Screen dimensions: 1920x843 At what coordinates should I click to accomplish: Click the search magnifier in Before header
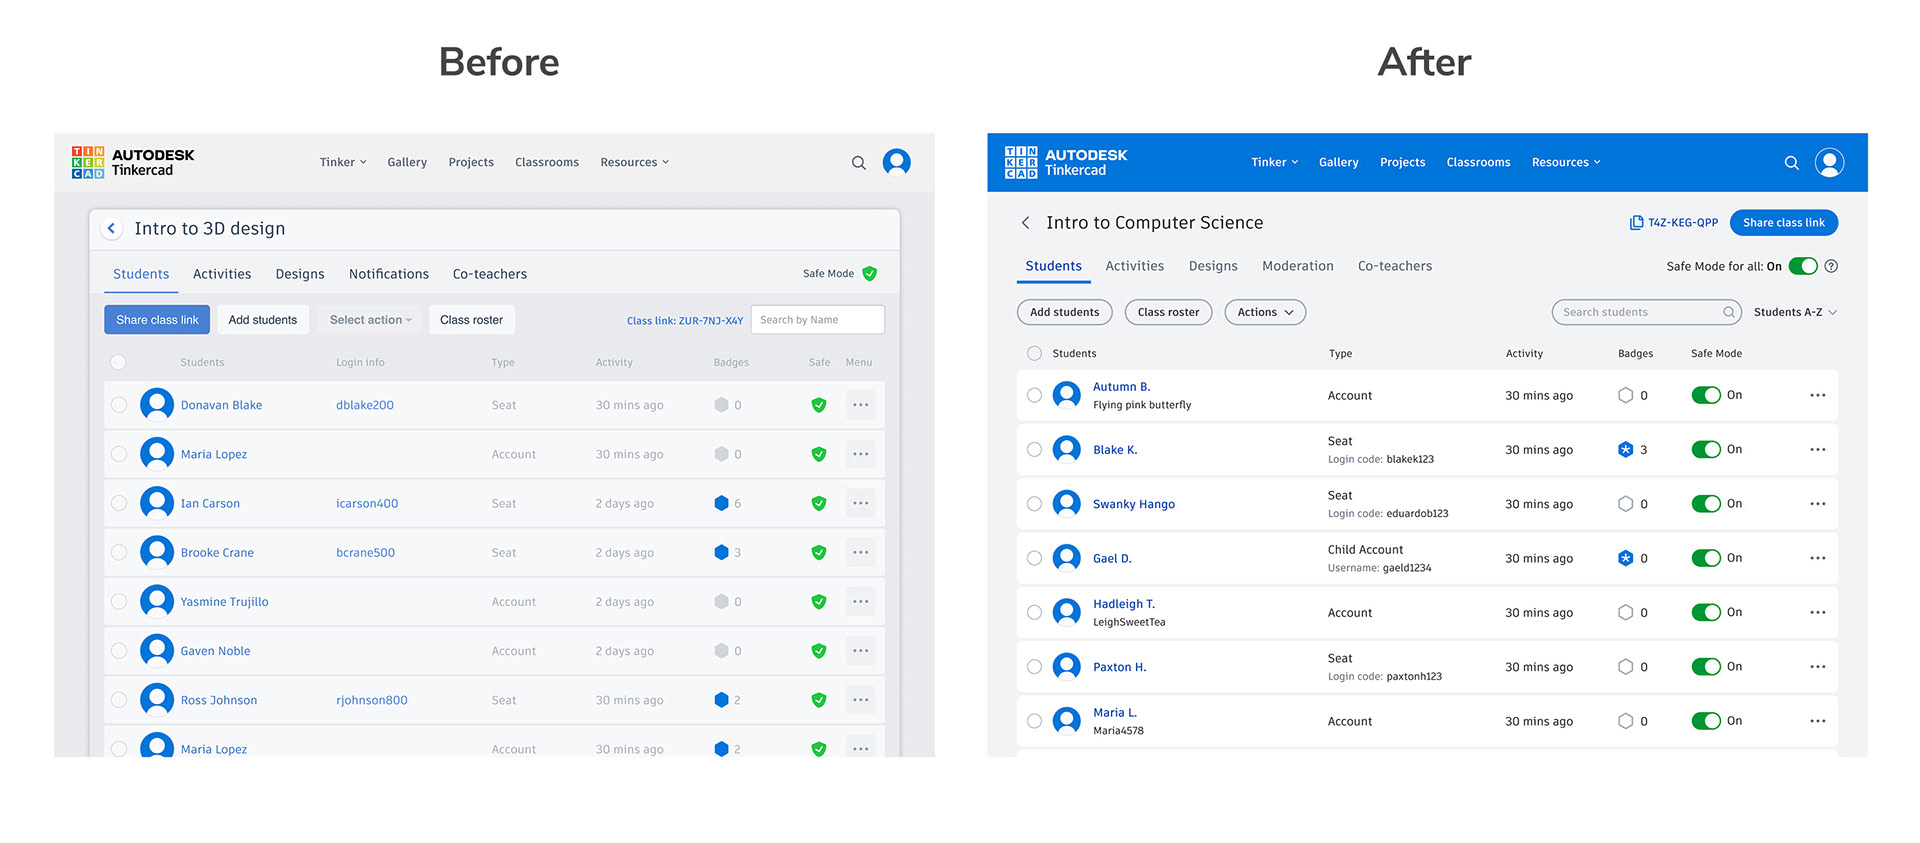click(858, 162)
